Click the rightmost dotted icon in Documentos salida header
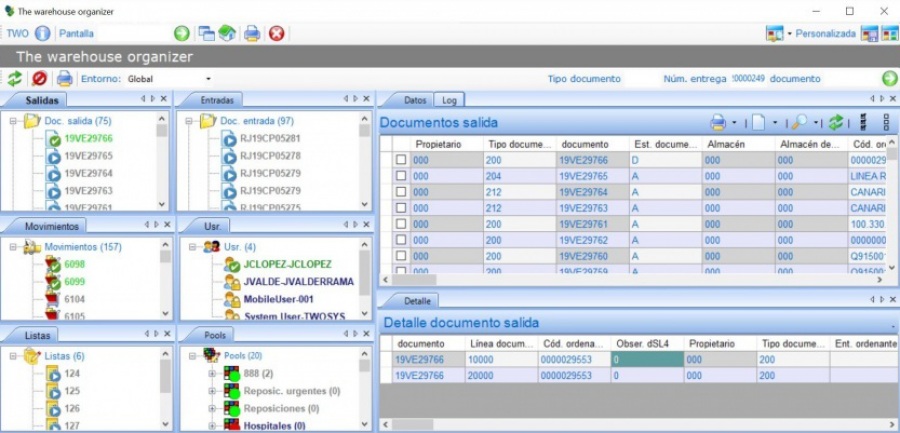Screen dimensions: 900x433 pyautogui.click(x=886, y=122)
